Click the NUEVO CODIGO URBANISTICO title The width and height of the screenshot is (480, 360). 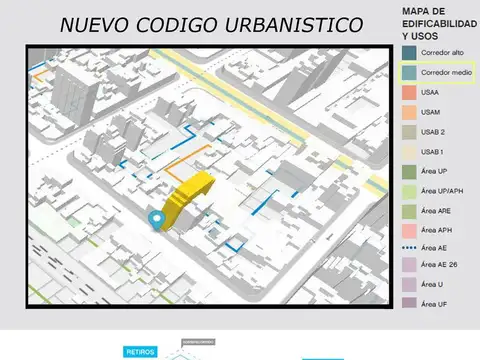pos(211,25)
